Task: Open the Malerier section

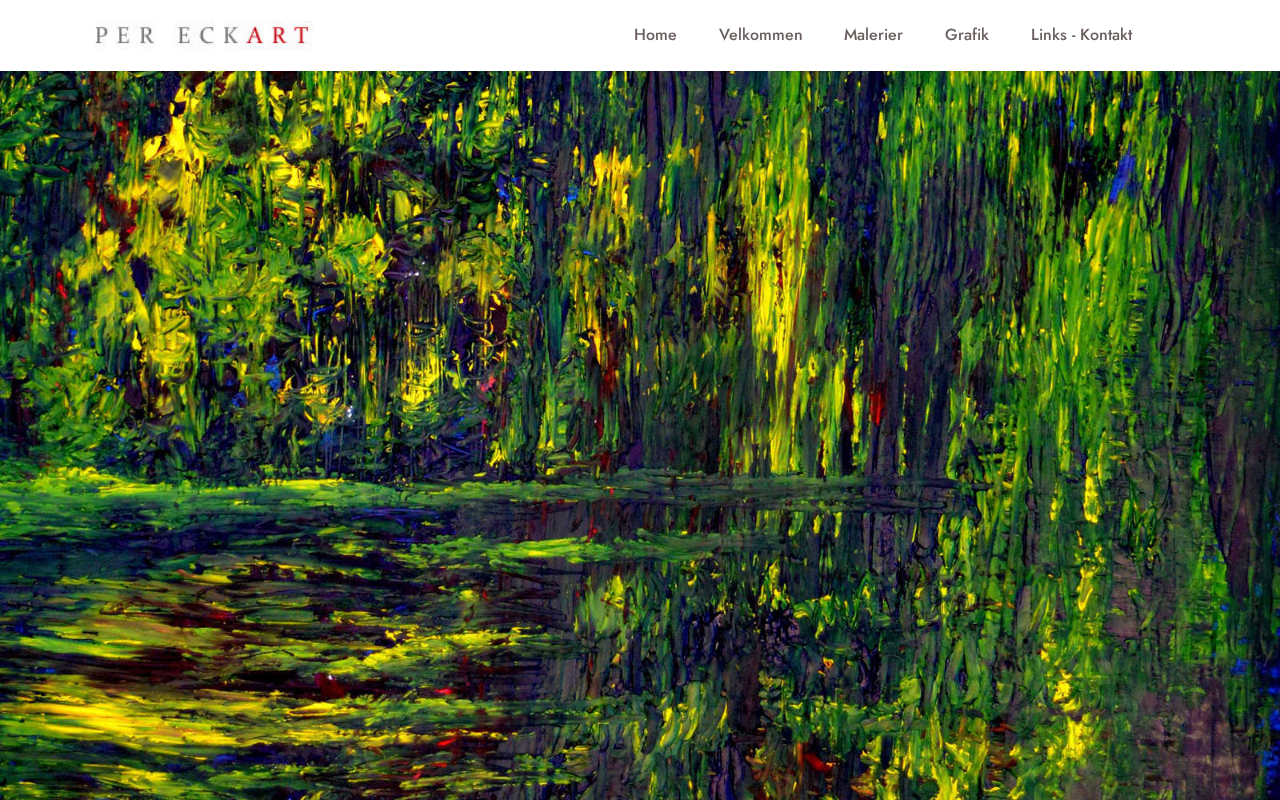Action: pyautogui.click(x=873, y=35)
